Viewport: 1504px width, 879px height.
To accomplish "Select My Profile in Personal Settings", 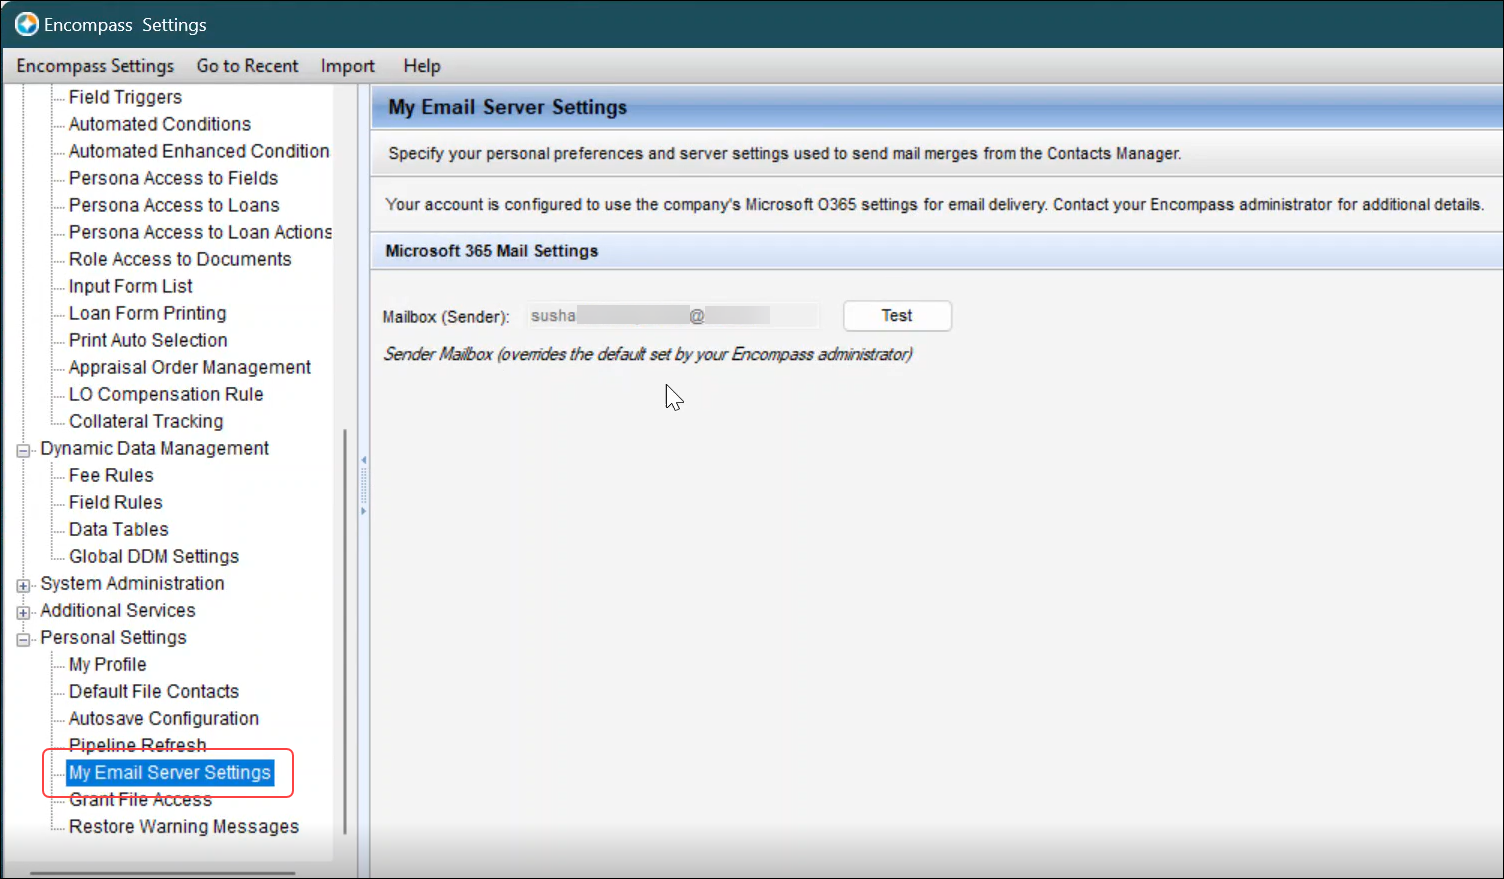I will click(107, 665).
